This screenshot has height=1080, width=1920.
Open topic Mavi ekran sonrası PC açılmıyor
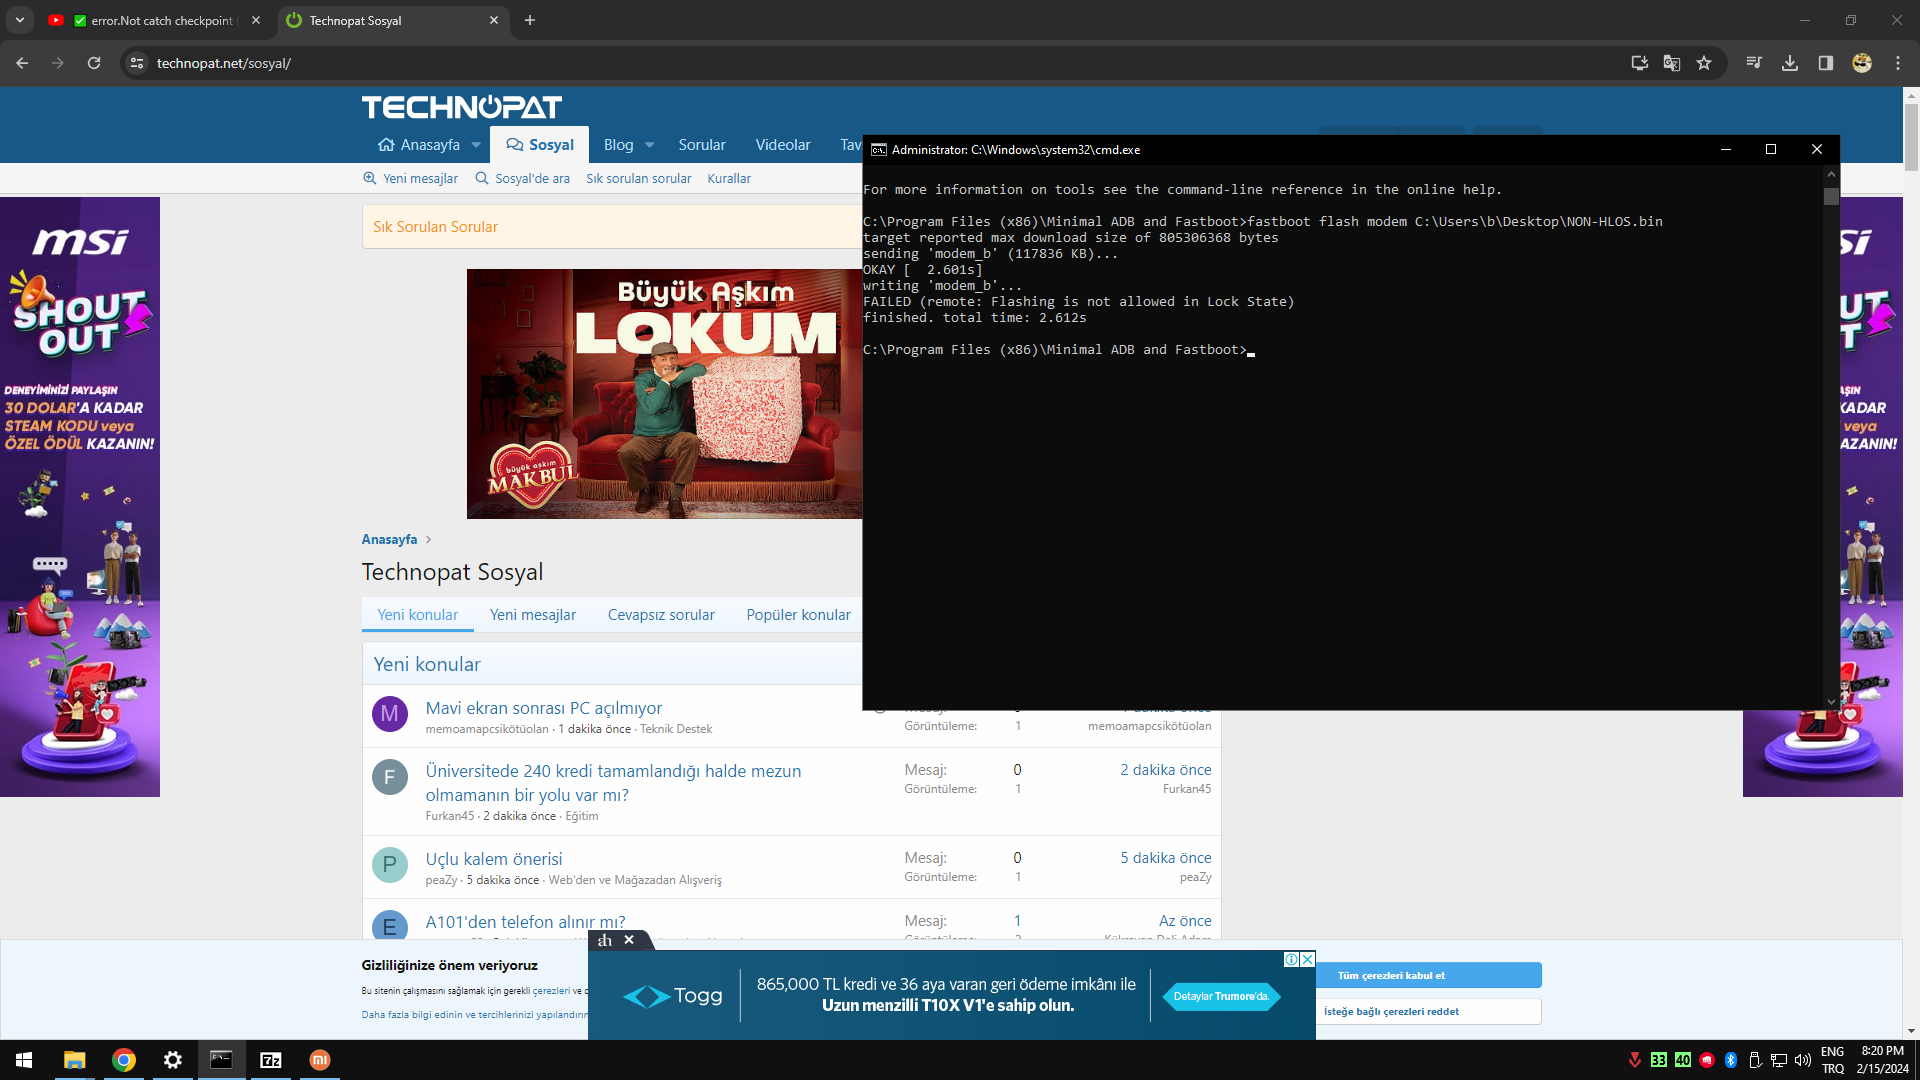(543, 708)
